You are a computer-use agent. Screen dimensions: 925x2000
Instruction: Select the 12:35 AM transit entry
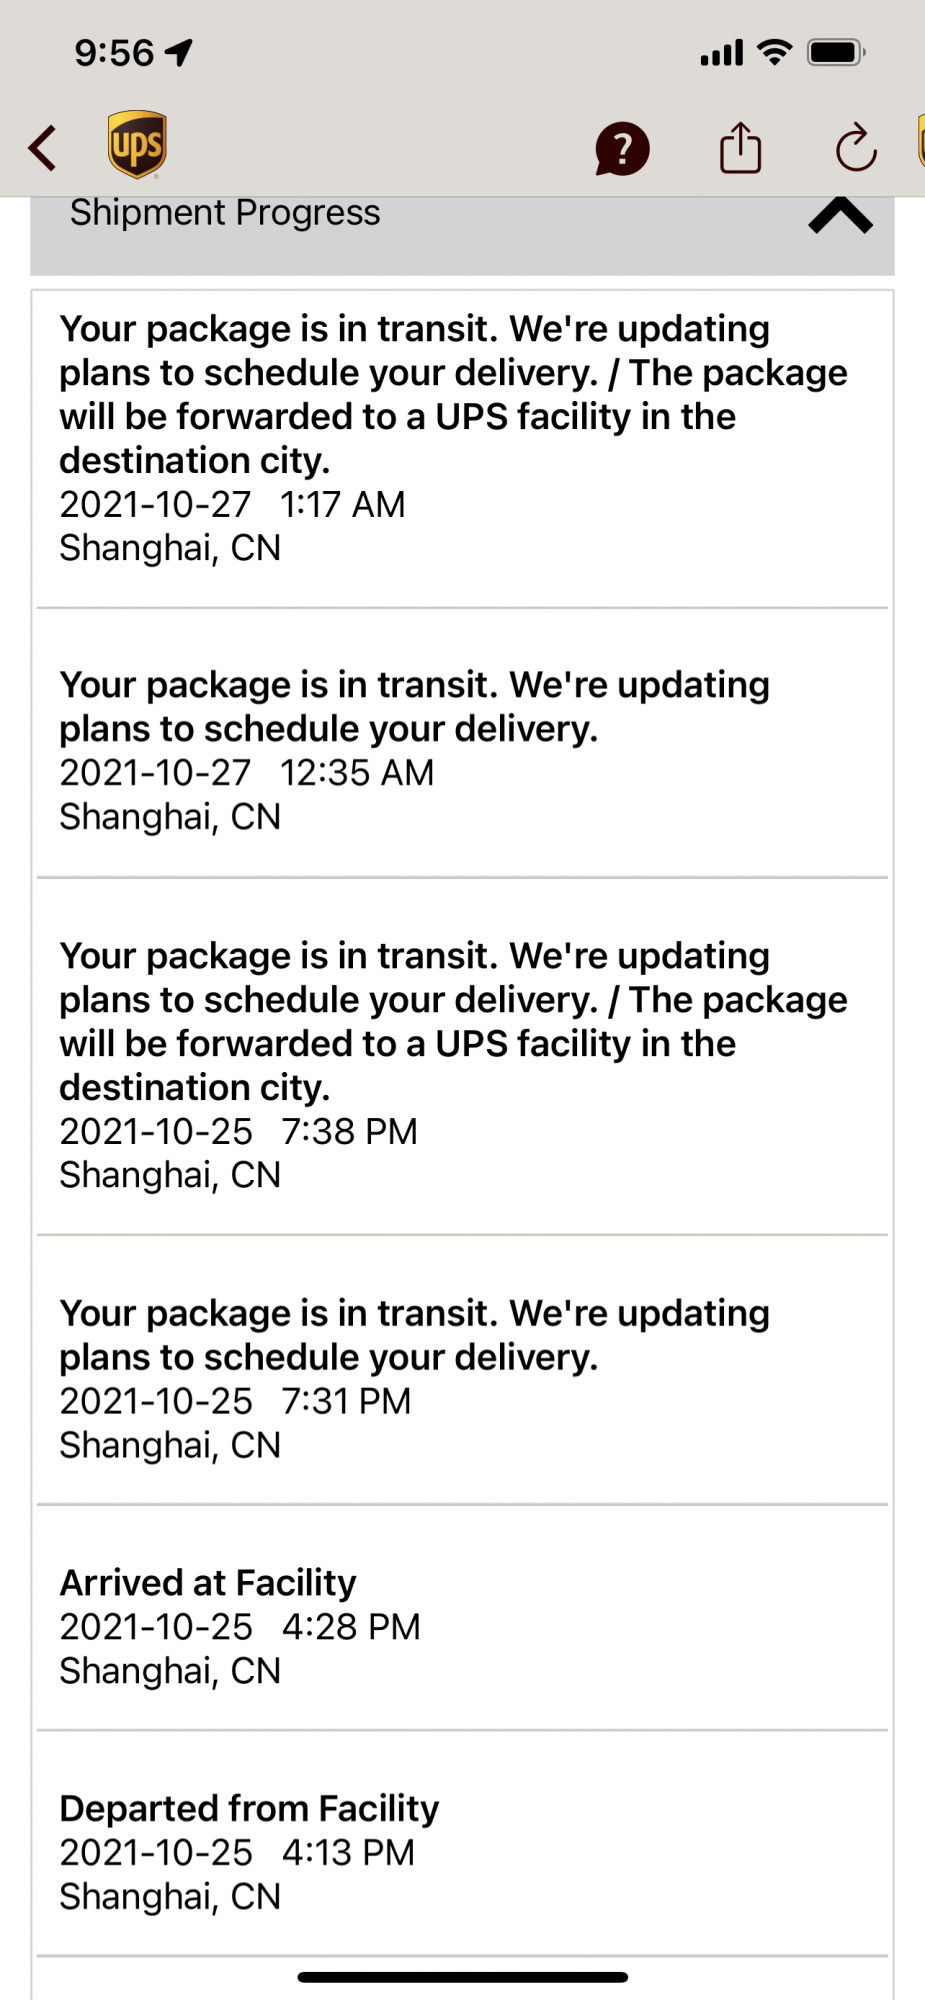[462, 743]
